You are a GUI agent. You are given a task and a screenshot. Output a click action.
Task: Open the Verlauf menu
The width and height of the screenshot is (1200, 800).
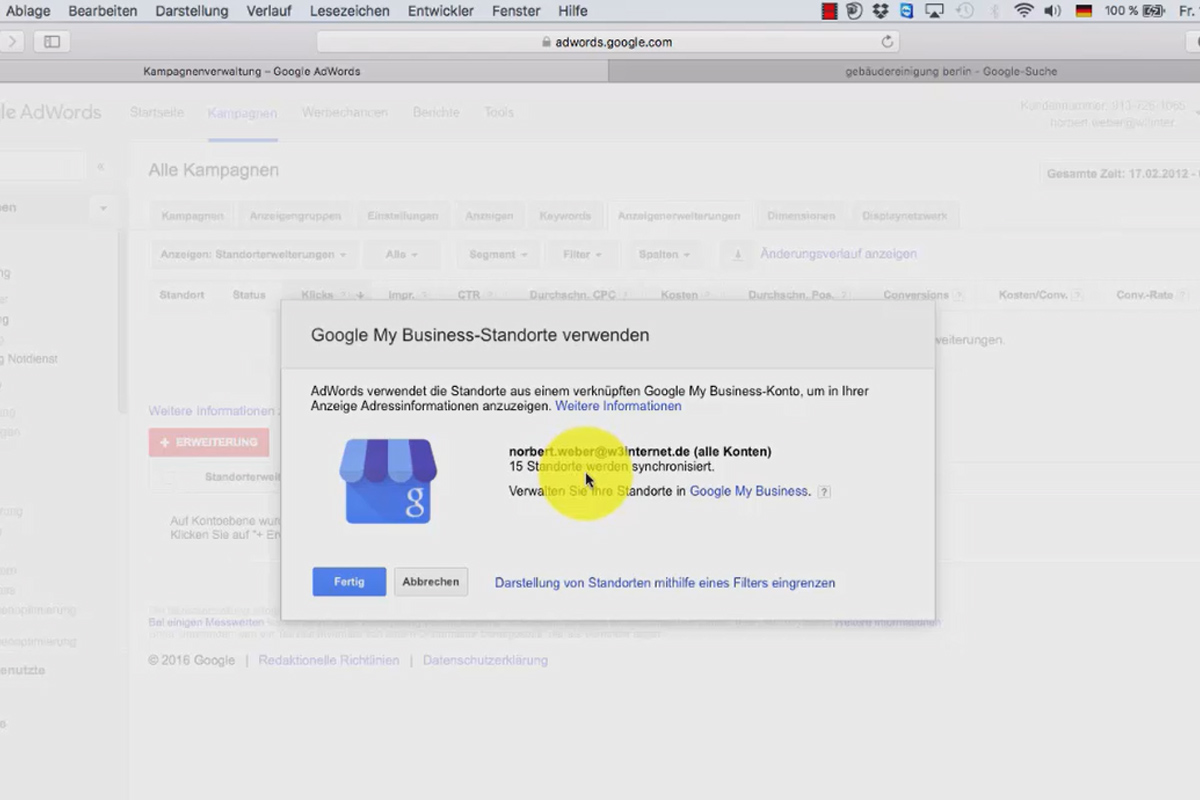click(x=269, y=11)
